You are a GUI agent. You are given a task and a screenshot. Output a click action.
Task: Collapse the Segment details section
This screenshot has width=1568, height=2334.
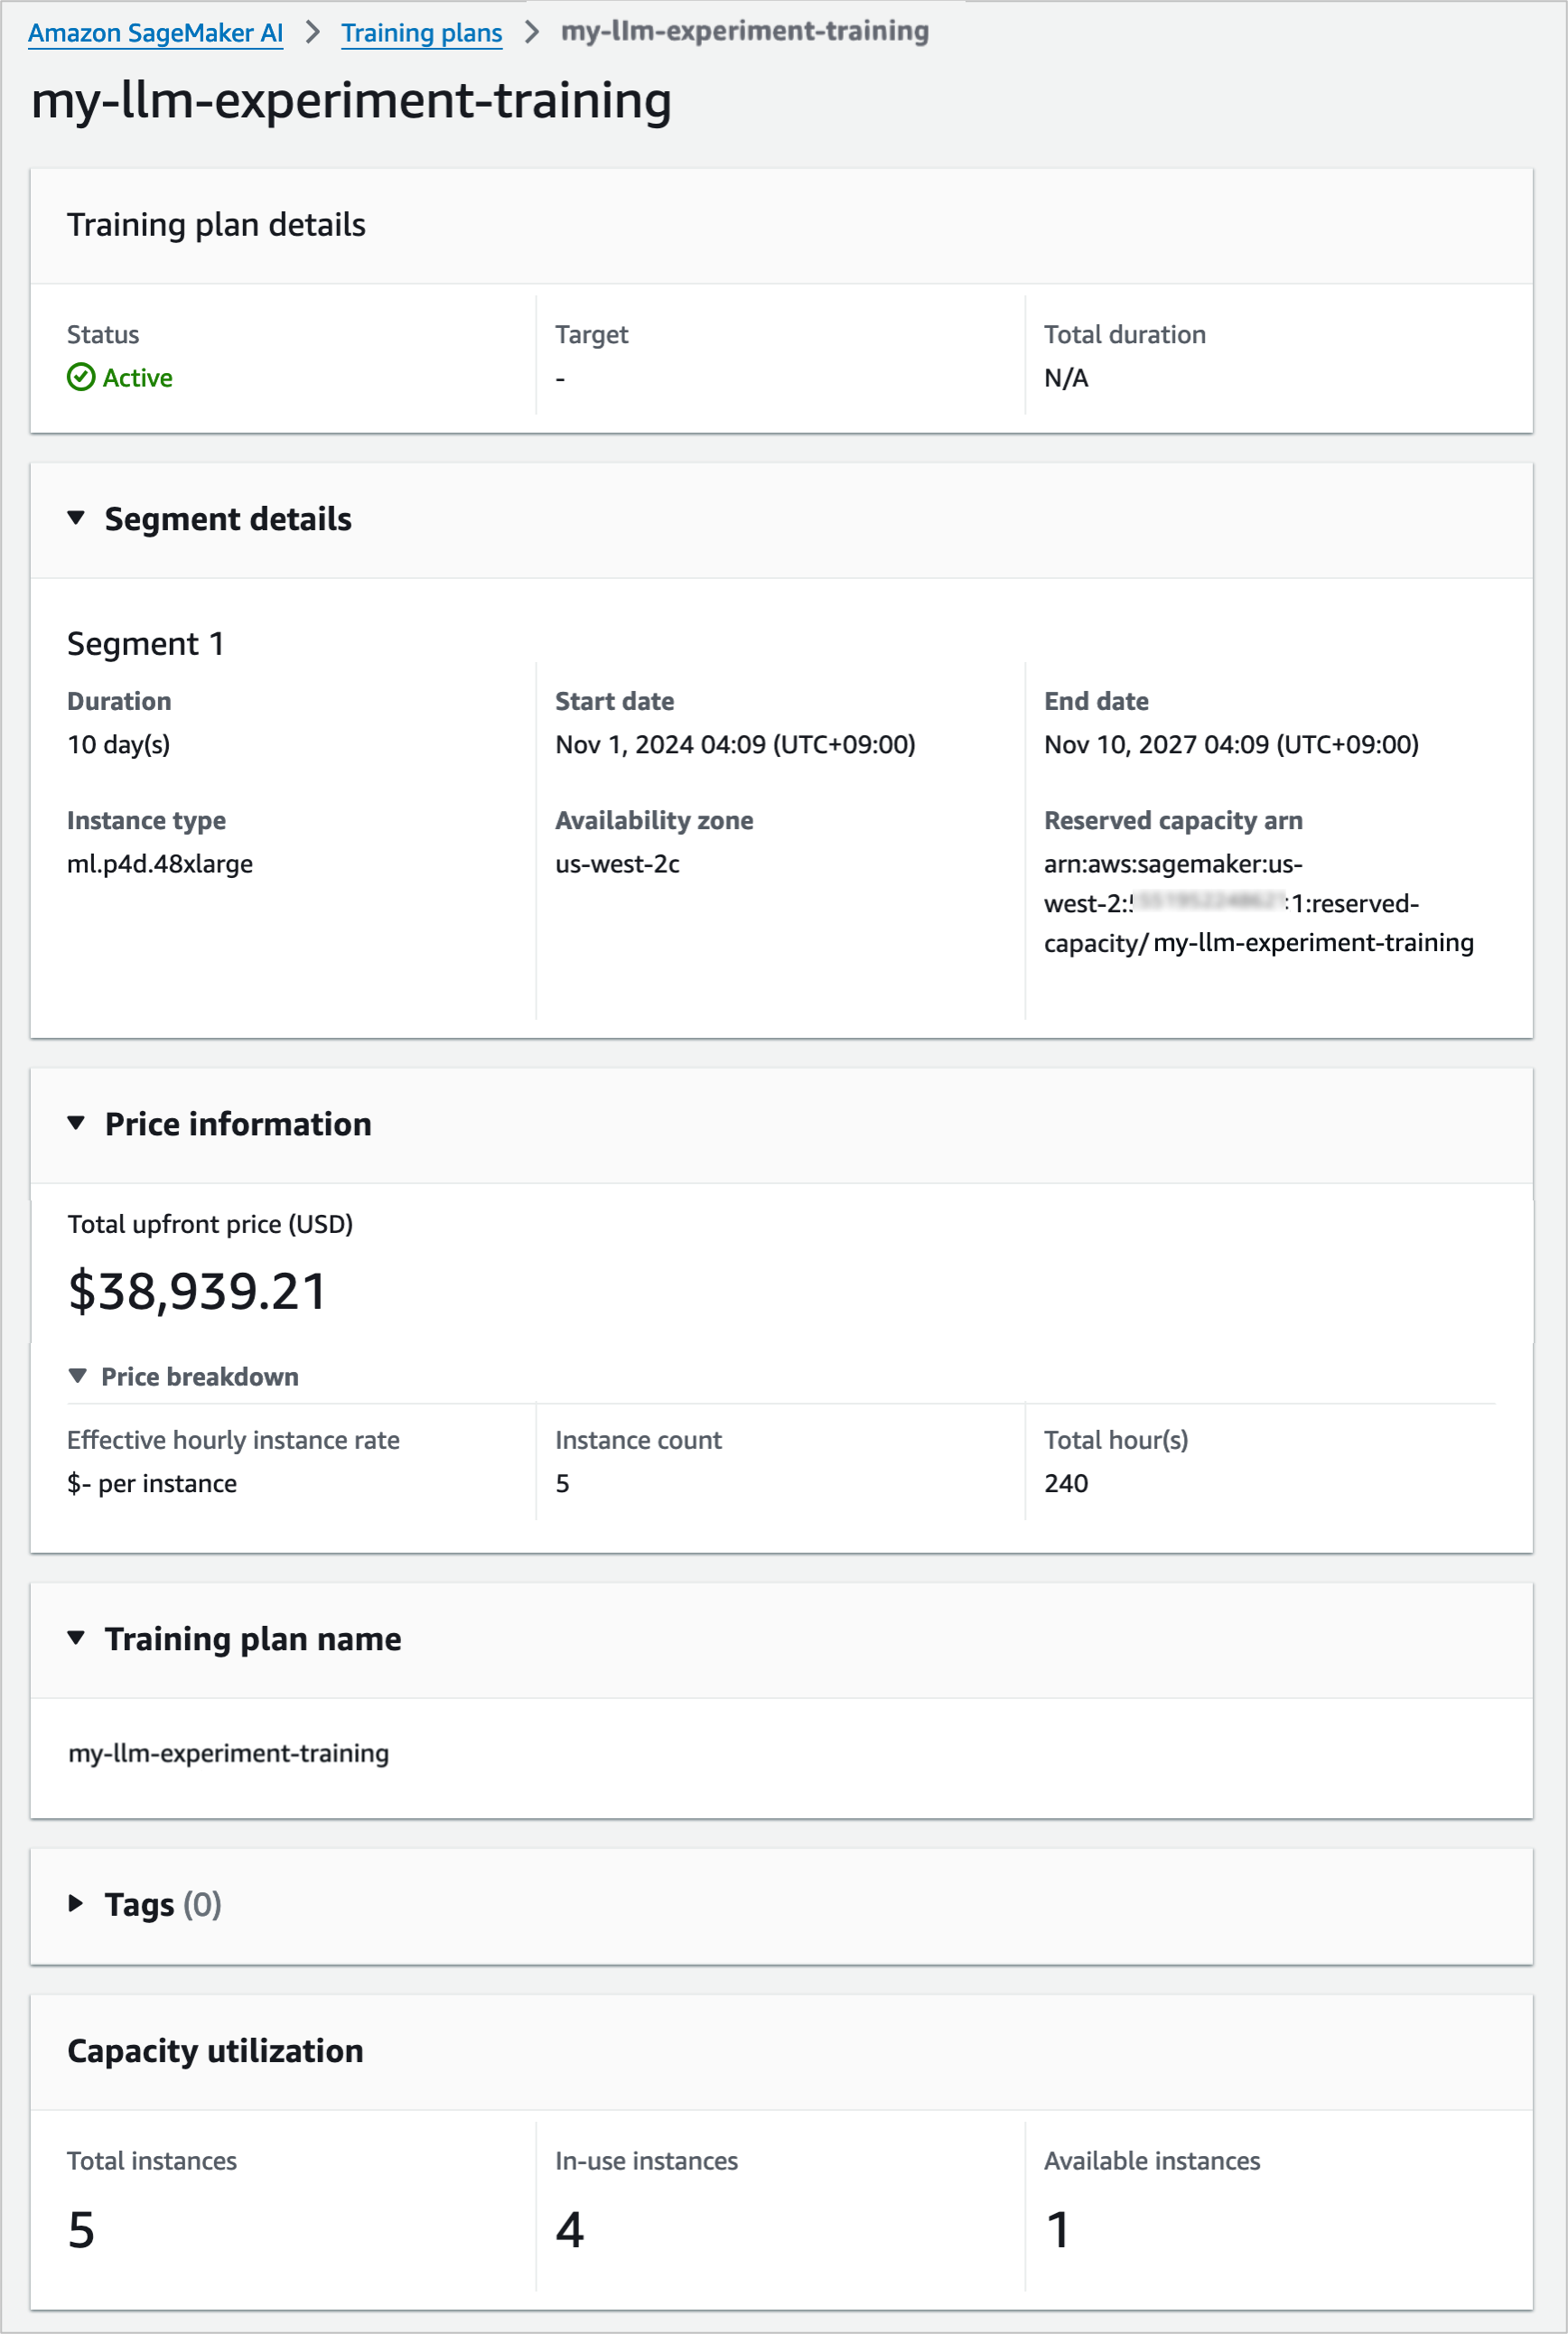76,518
